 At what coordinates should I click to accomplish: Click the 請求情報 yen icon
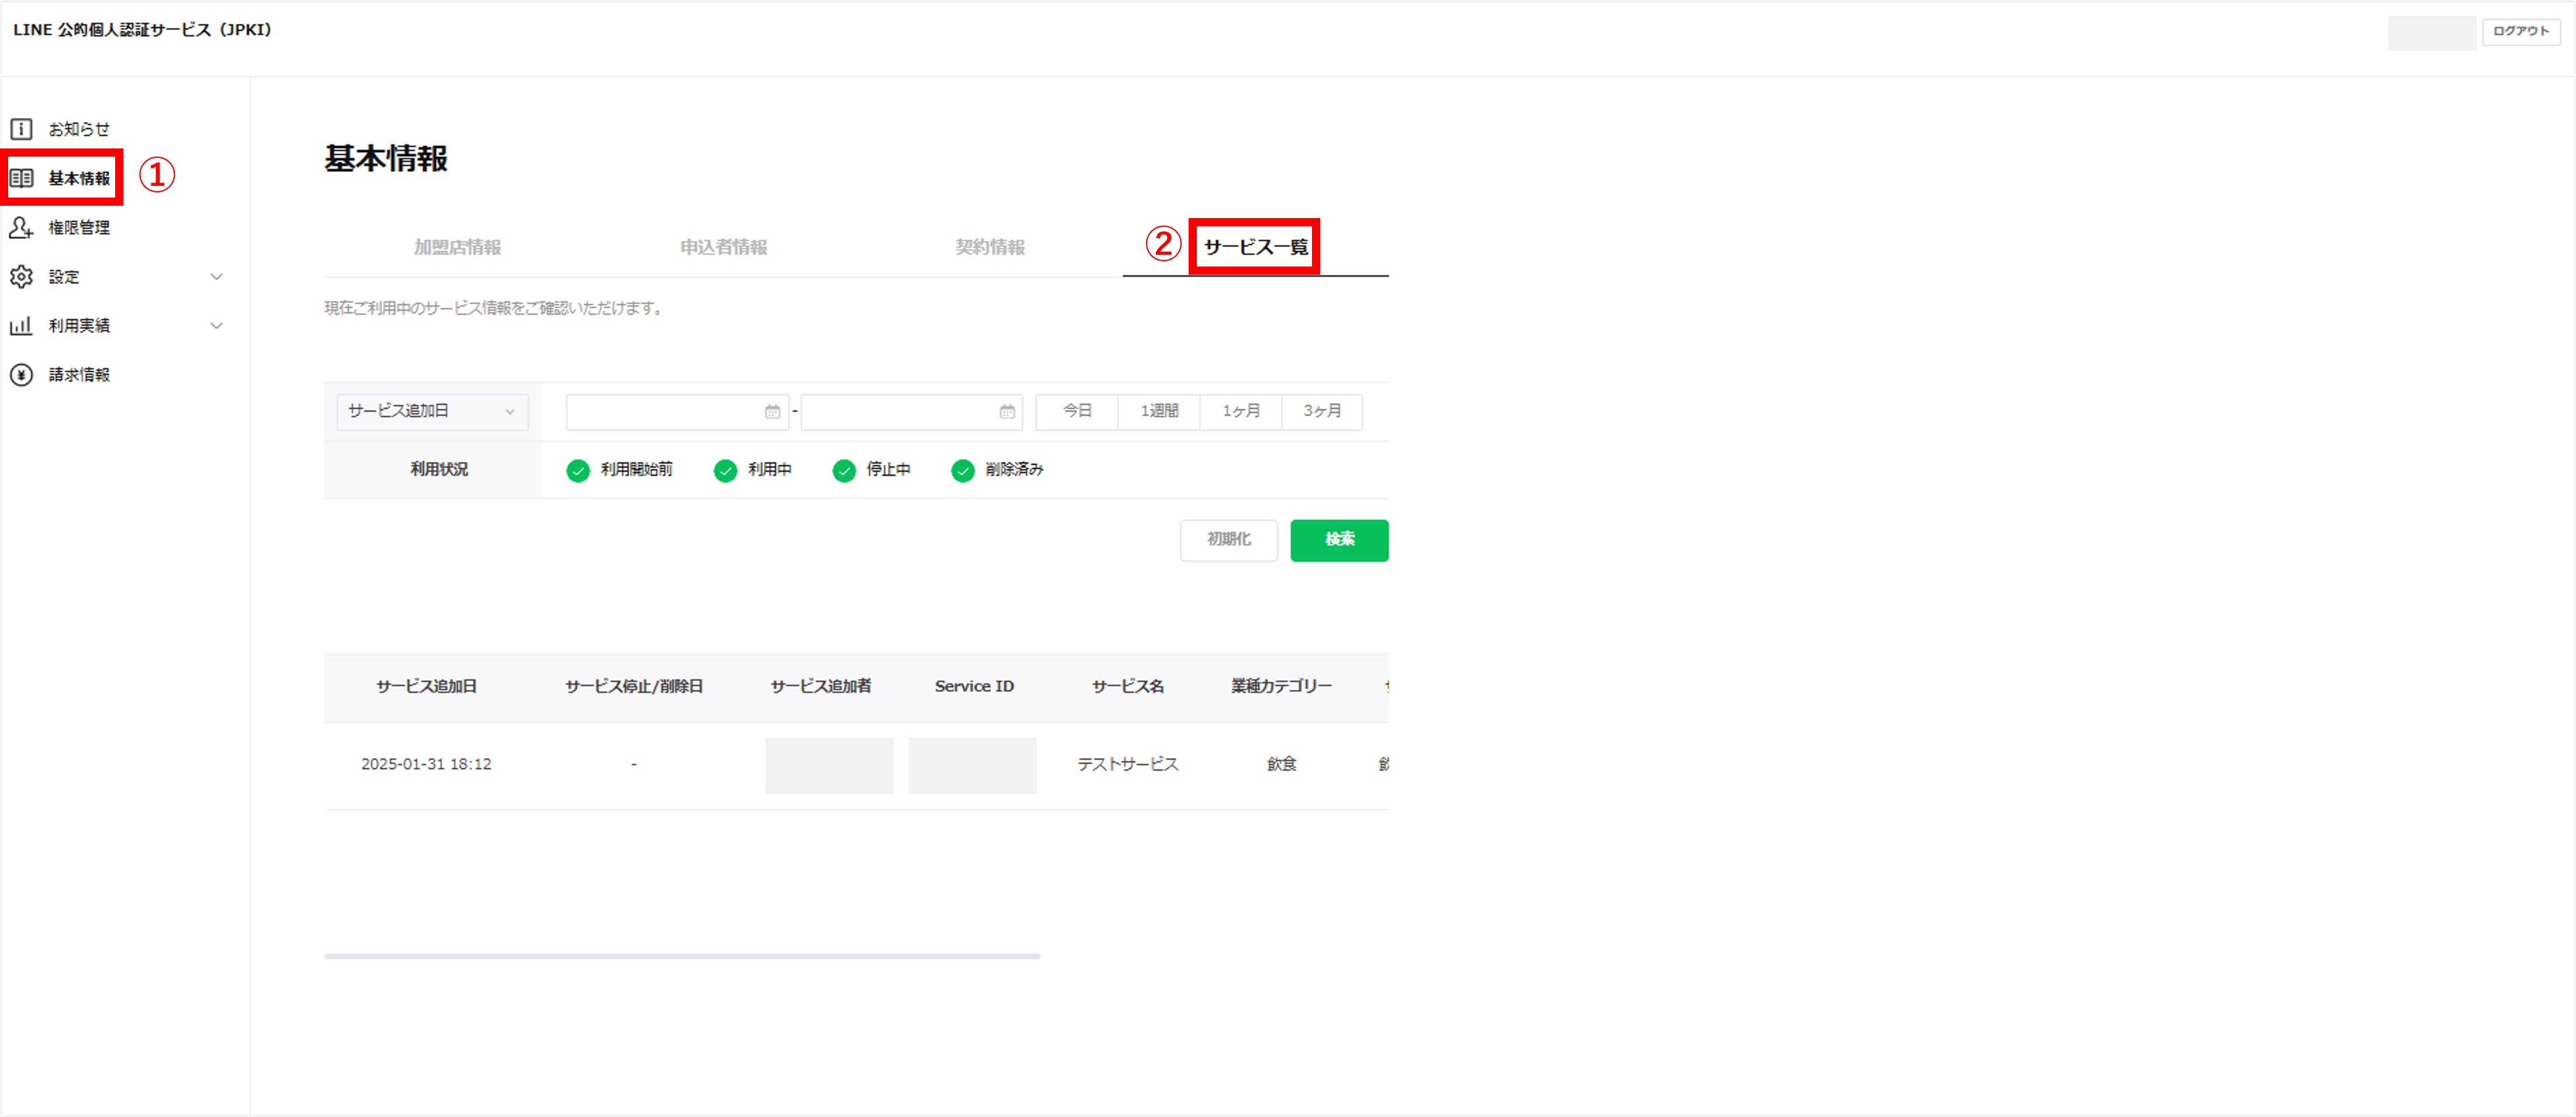pyautogui.click(x=21, y=374)
